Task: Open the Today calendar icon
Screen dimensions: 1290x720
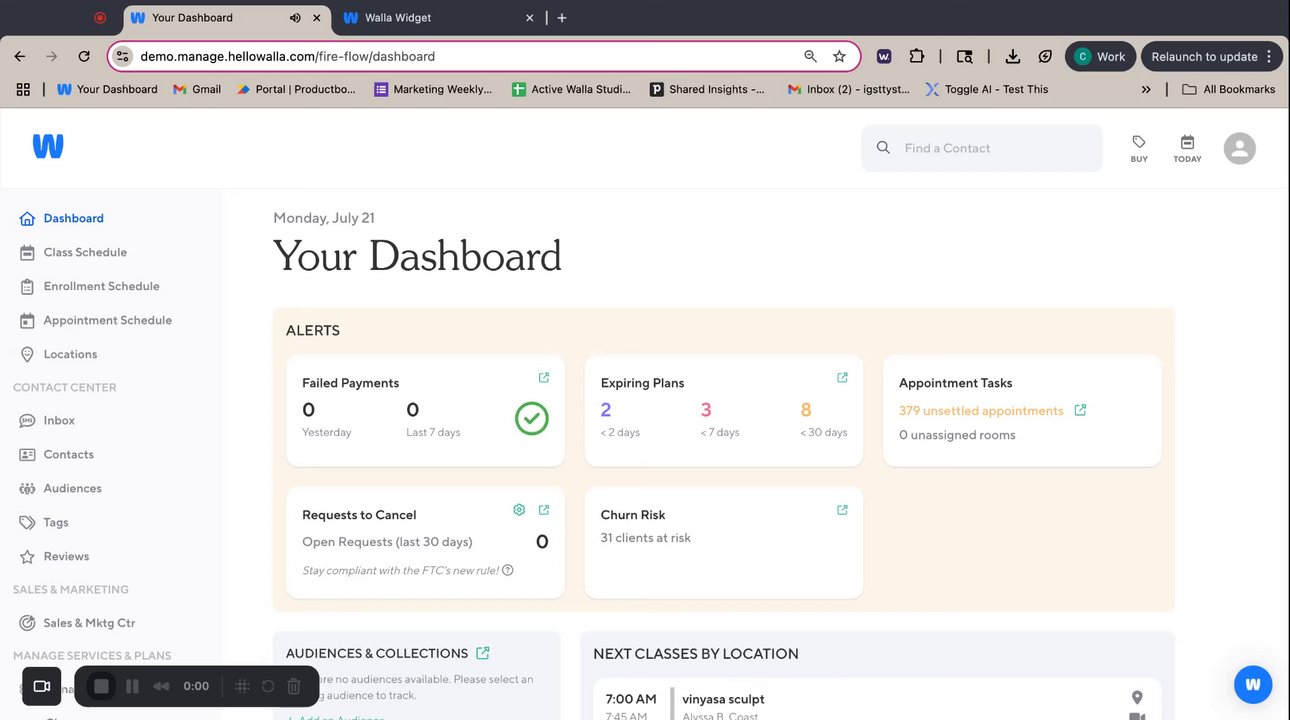Action: pos(1187,148)
